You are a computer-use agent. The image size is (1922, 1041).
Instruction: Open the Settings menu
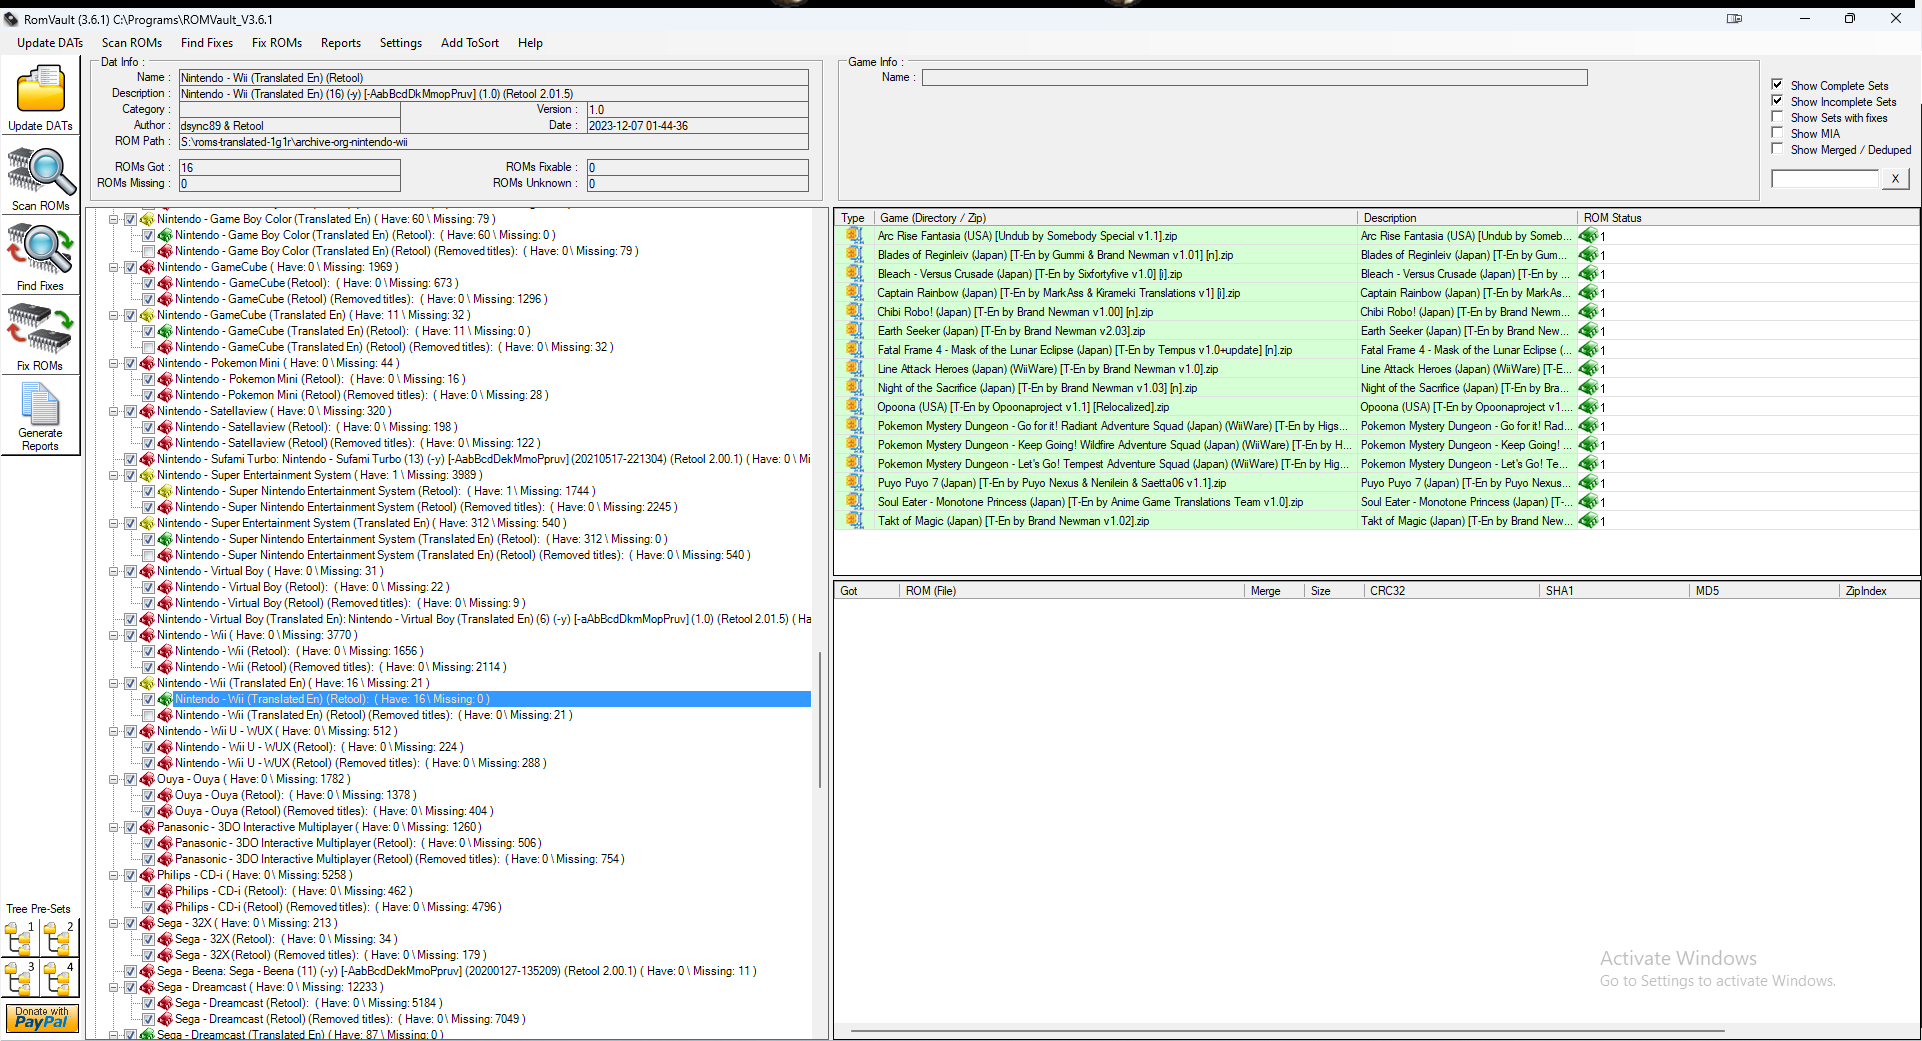point(401,43)
